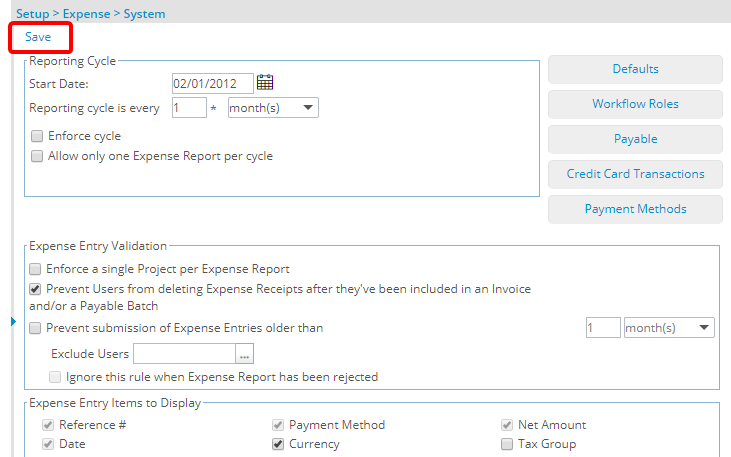Check Allow only one Expense Report per cycle
The width and height of the screenshot is (731, 457).
pyautogui.click(x=37, y=156)
